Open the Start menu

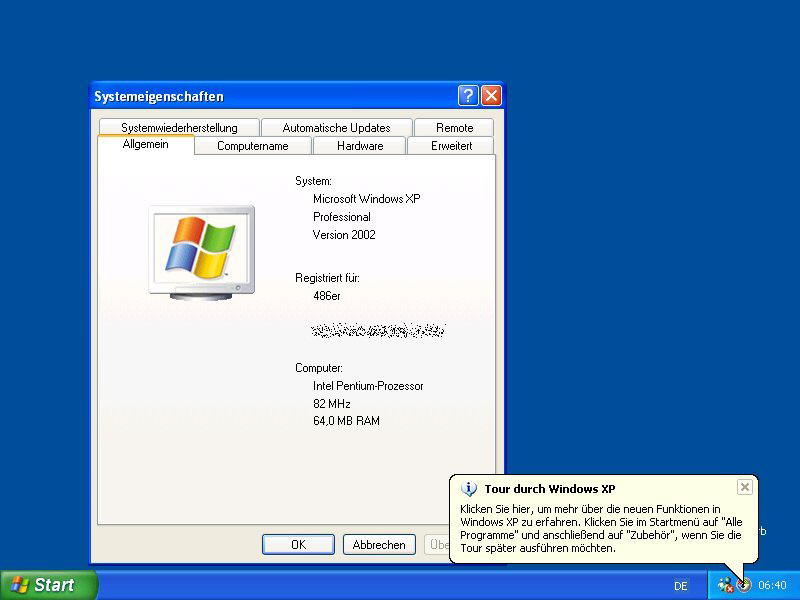pos(49,585)
